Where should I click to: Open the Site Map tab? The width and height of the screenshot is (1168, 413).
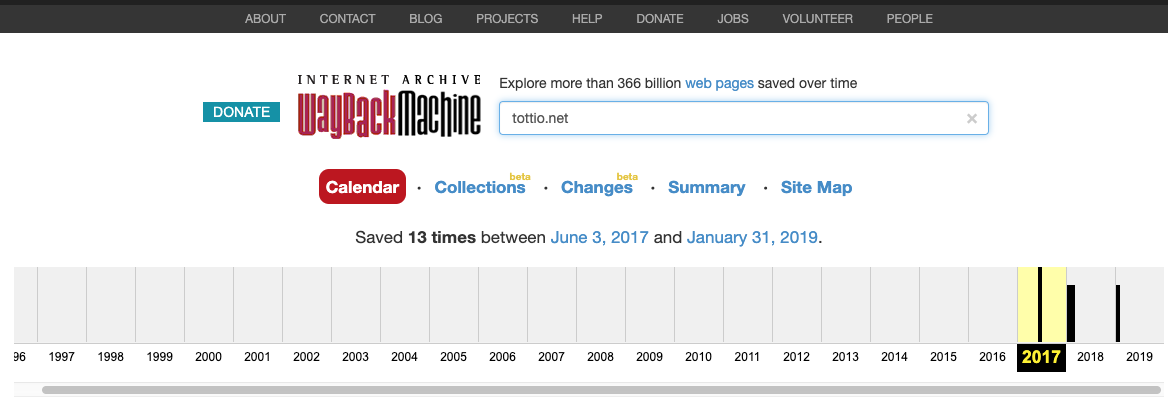[816, 187]
